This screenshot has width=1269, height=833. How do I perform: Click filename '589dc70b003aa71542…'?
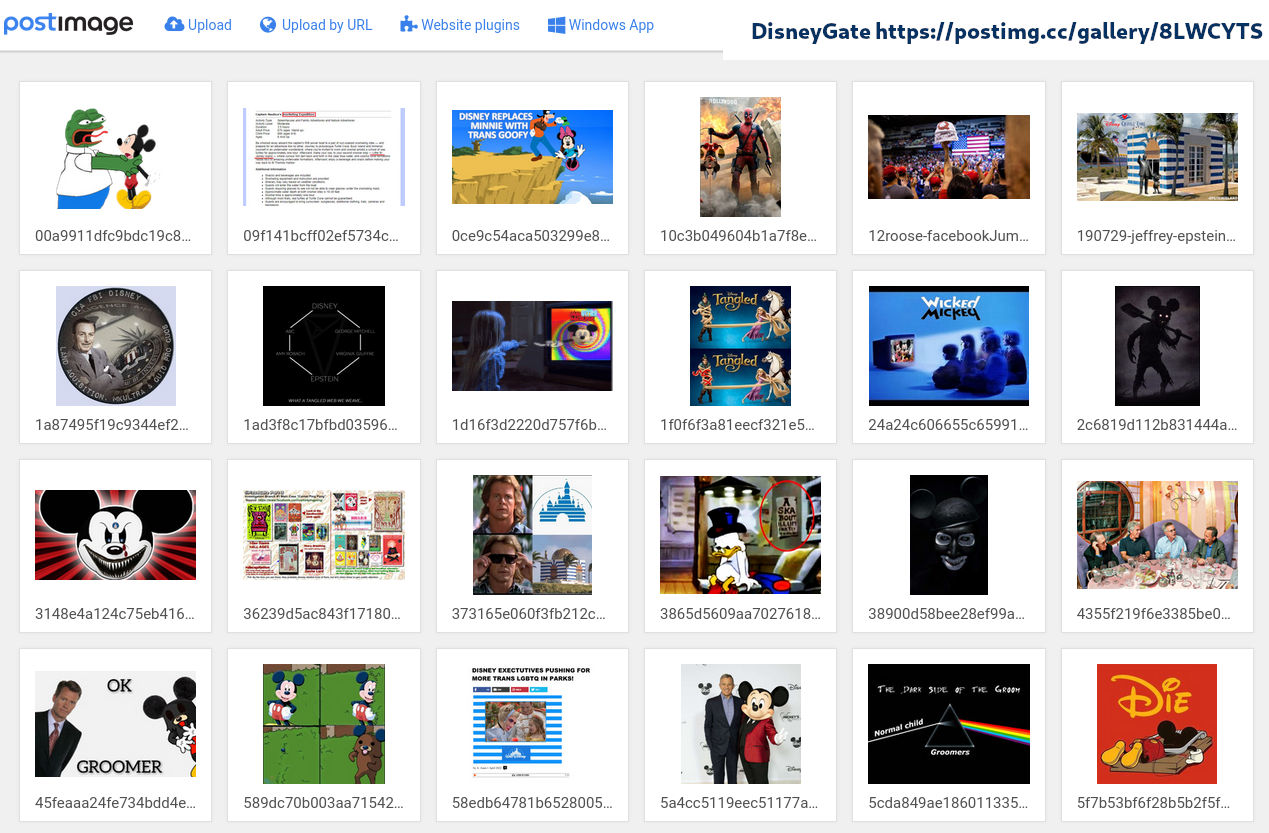coord(322,803)
